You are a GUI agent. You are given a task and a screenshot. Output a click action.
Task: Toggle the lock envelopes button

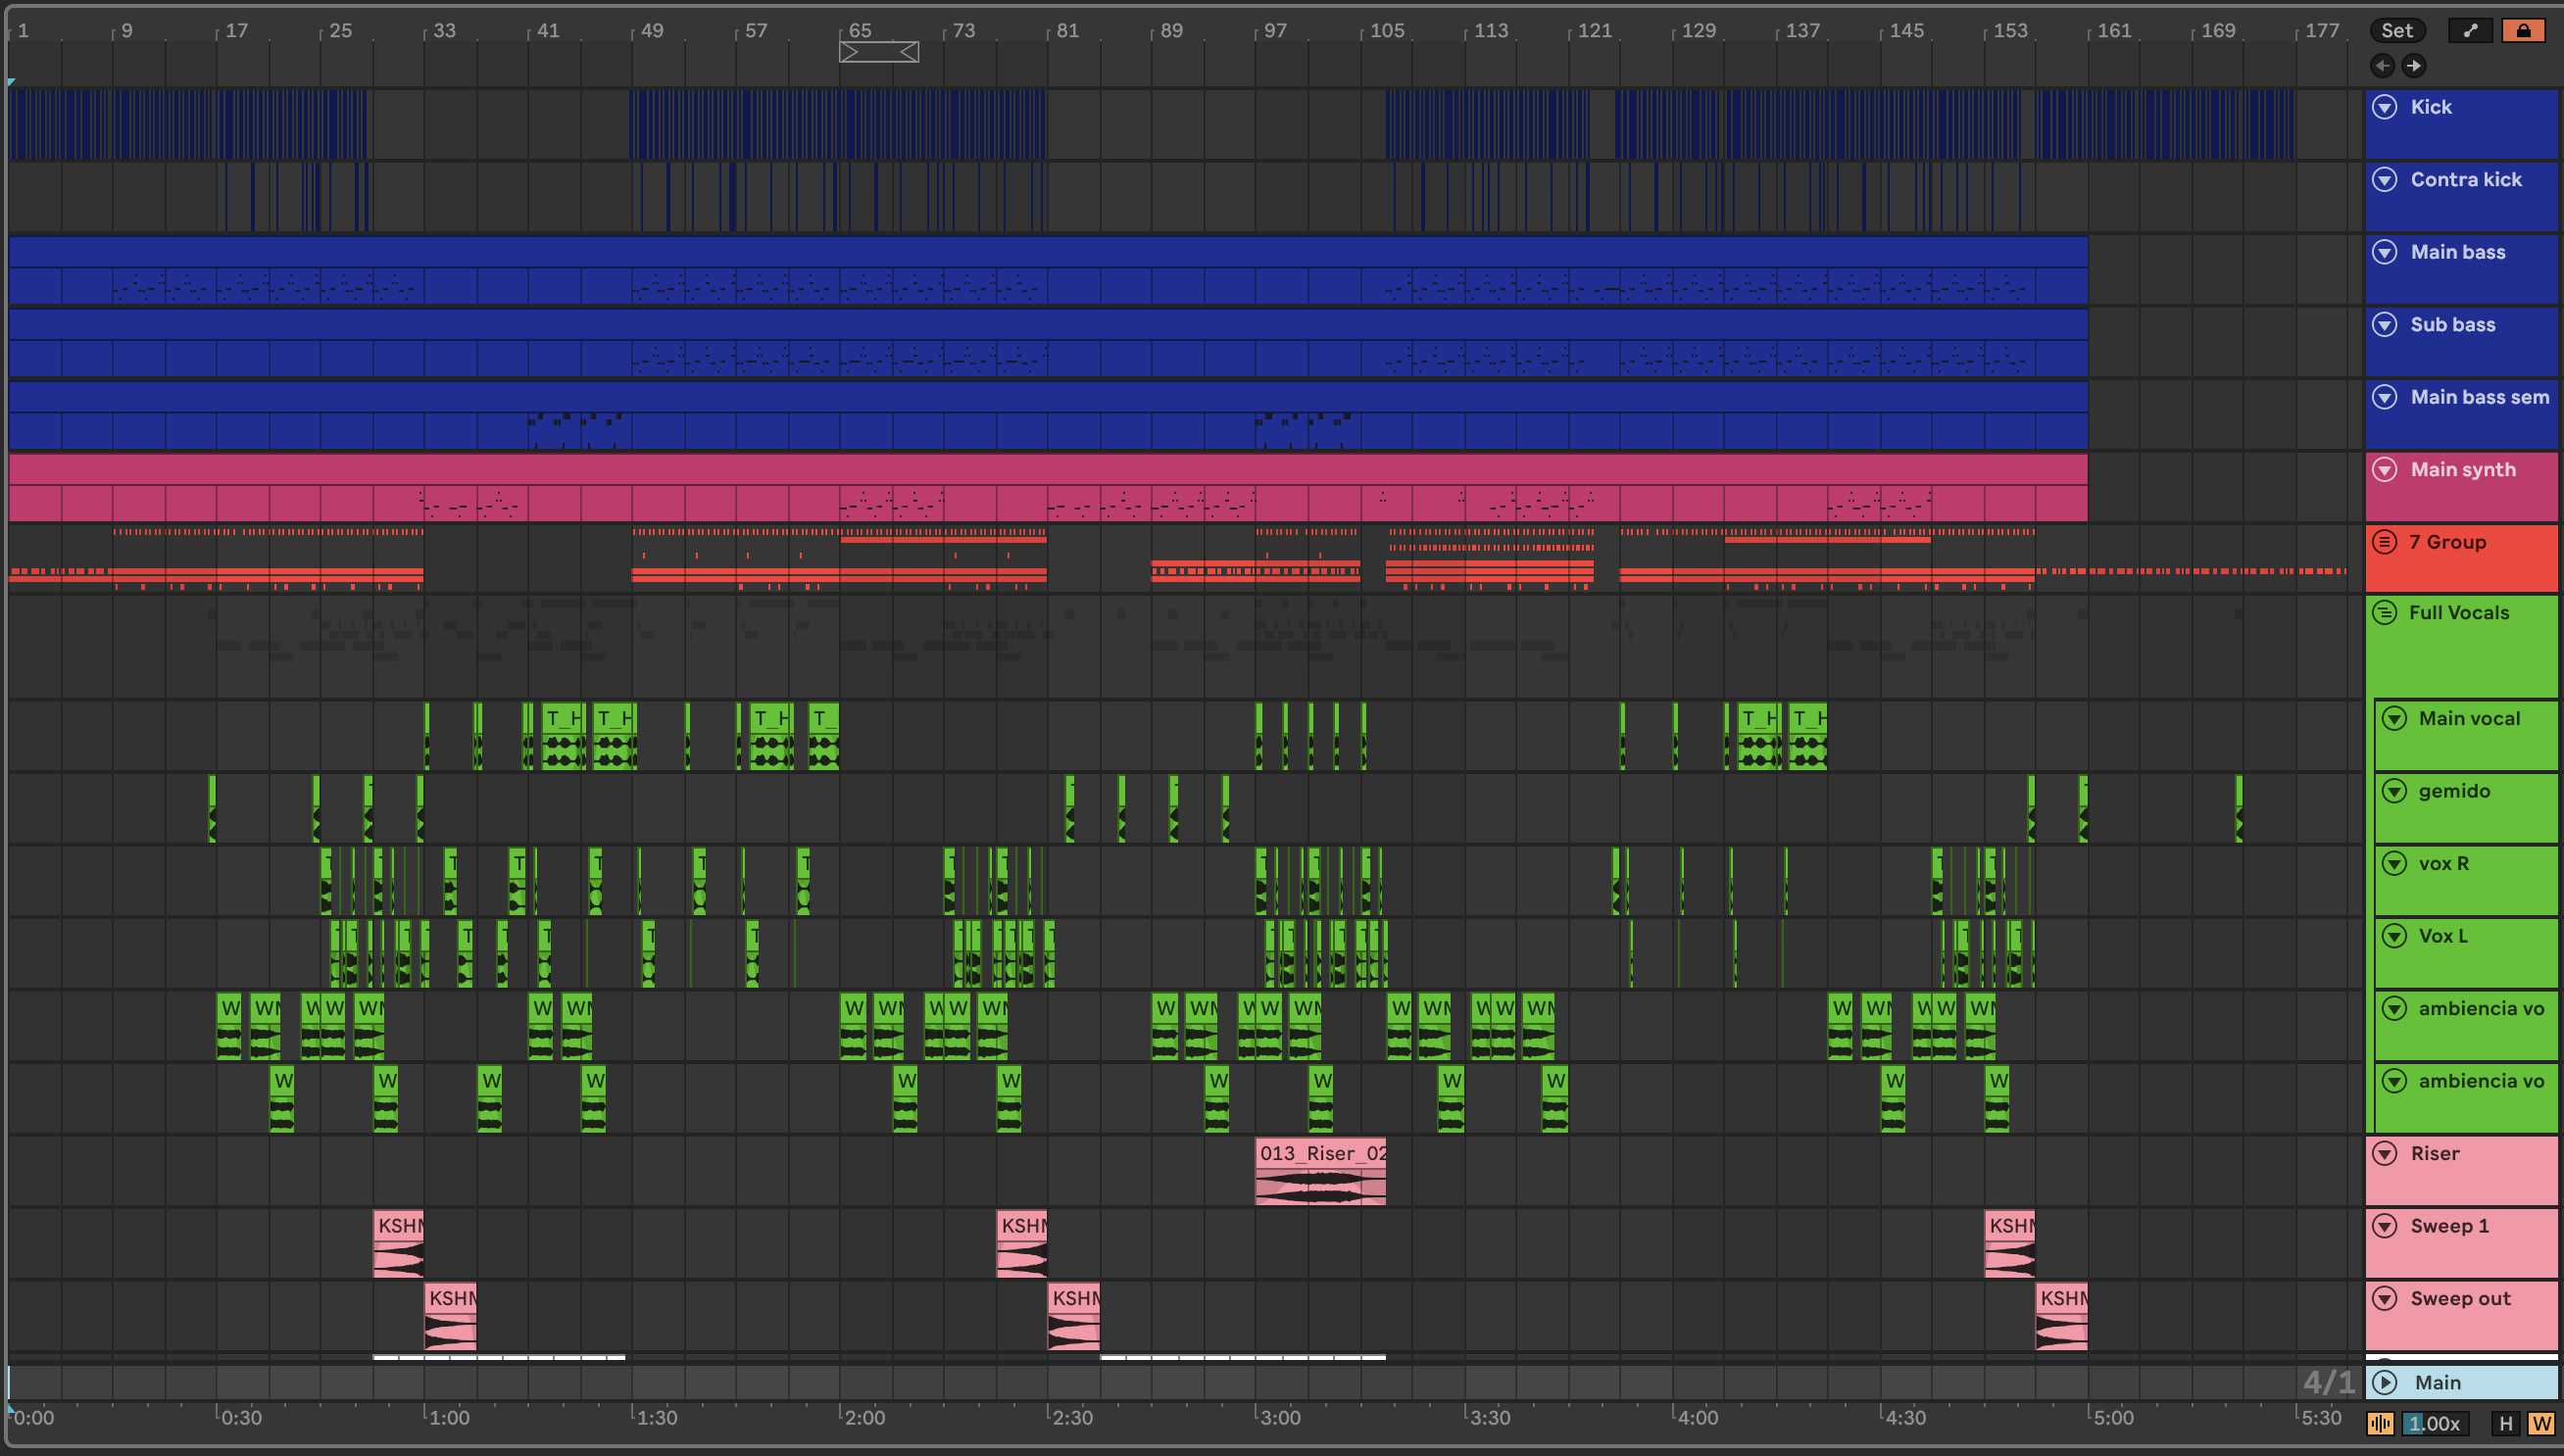tap(2523, 30)
